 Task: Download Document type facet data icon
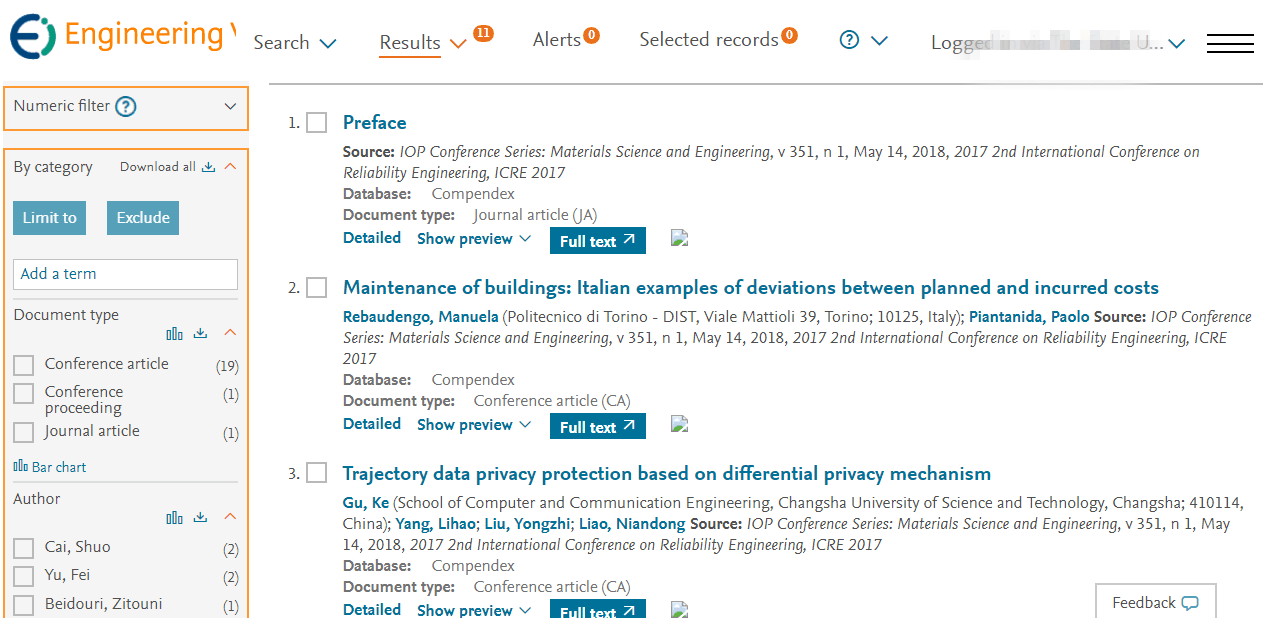coord(200,333)
